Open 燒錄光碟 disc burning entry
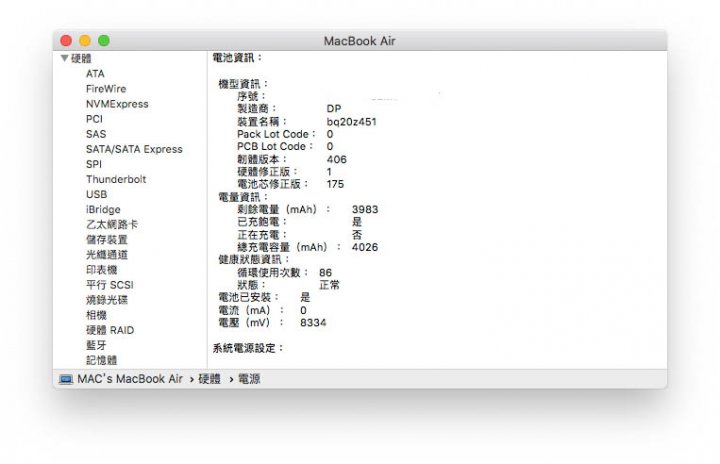Screen dimensions: 720x464 (107, 300)
